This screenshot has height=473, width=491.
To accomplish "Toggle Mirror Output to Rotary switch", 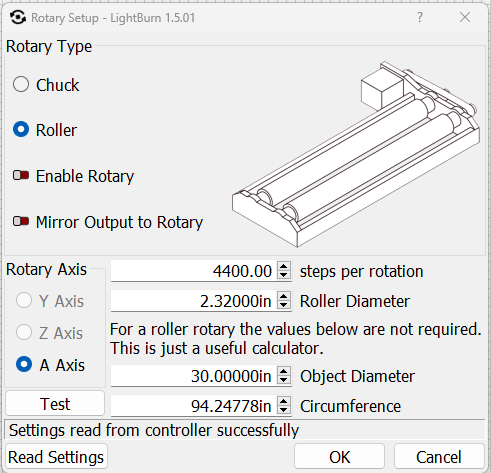I will [21, 221].
